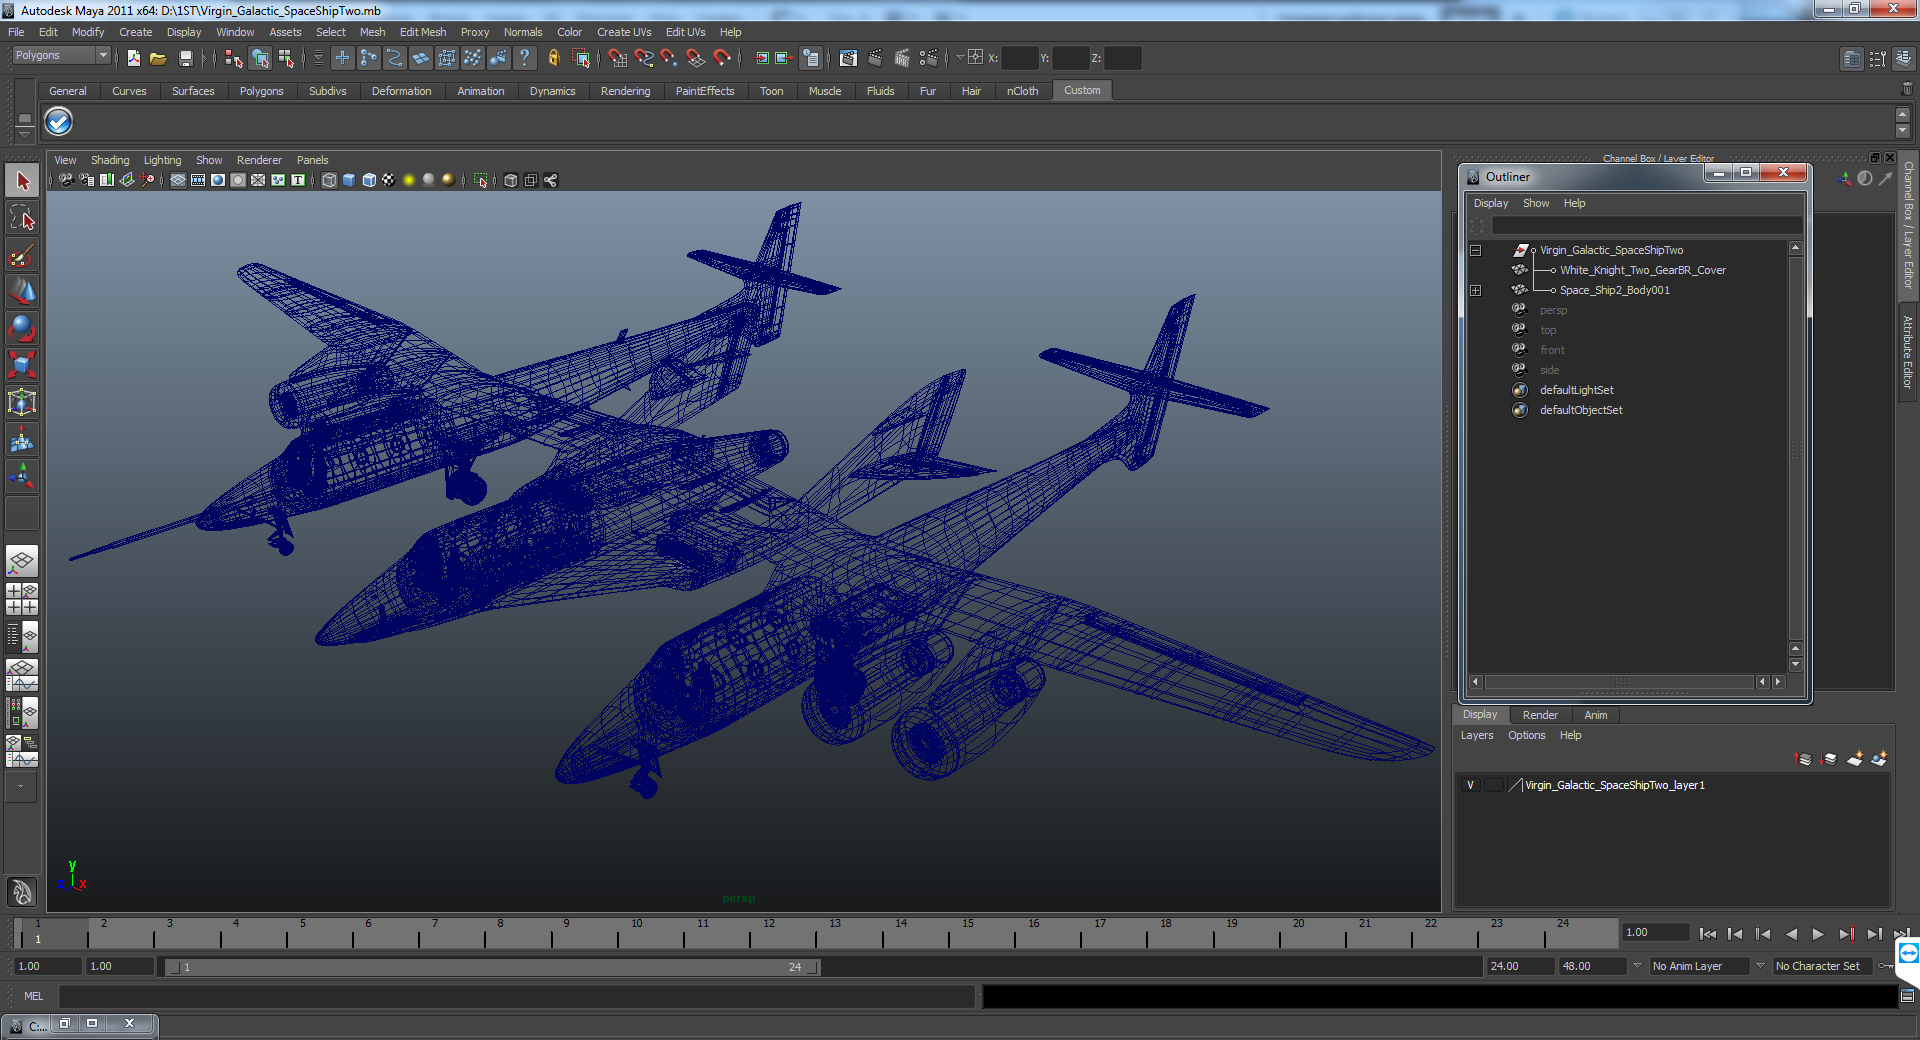1920x1040 pixels.
Task: Select the arrow Select tool
Action: pyautogui.click(x=22, y=181)
